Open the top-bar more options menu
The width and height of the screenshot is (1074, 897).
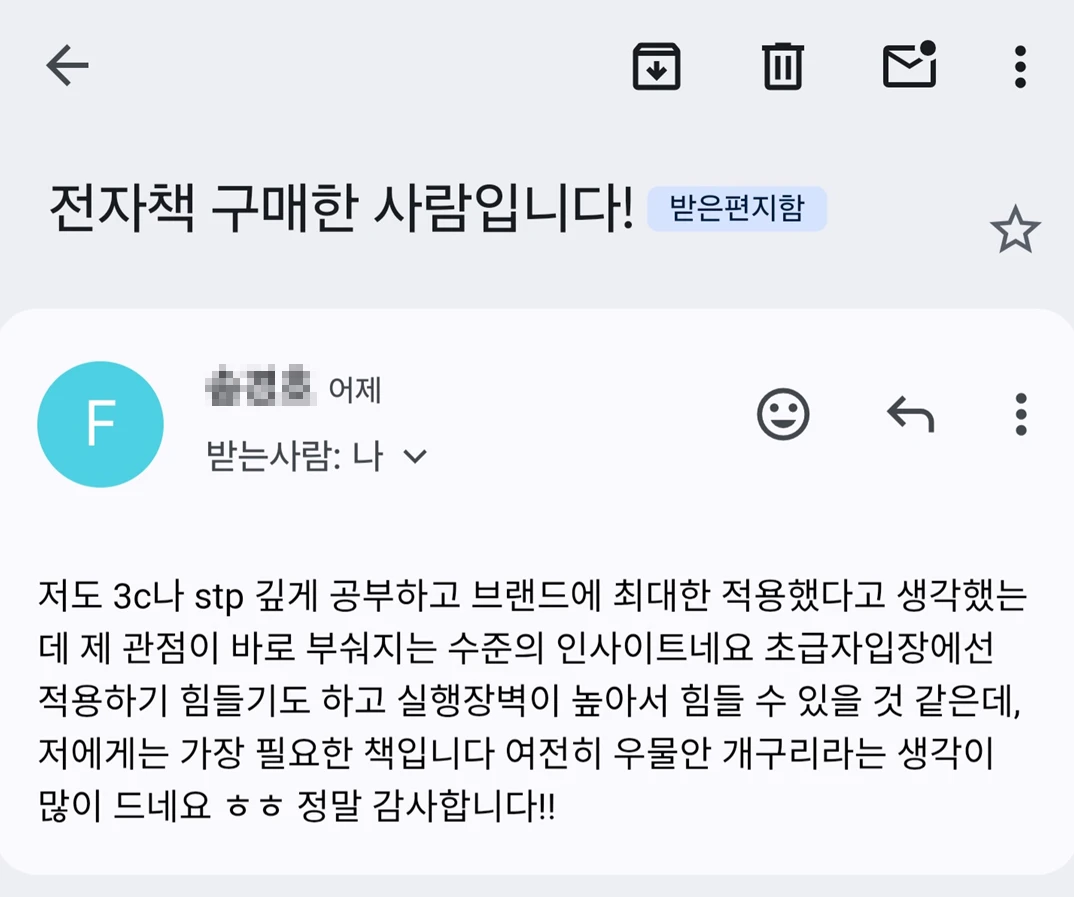[1019, 67]
